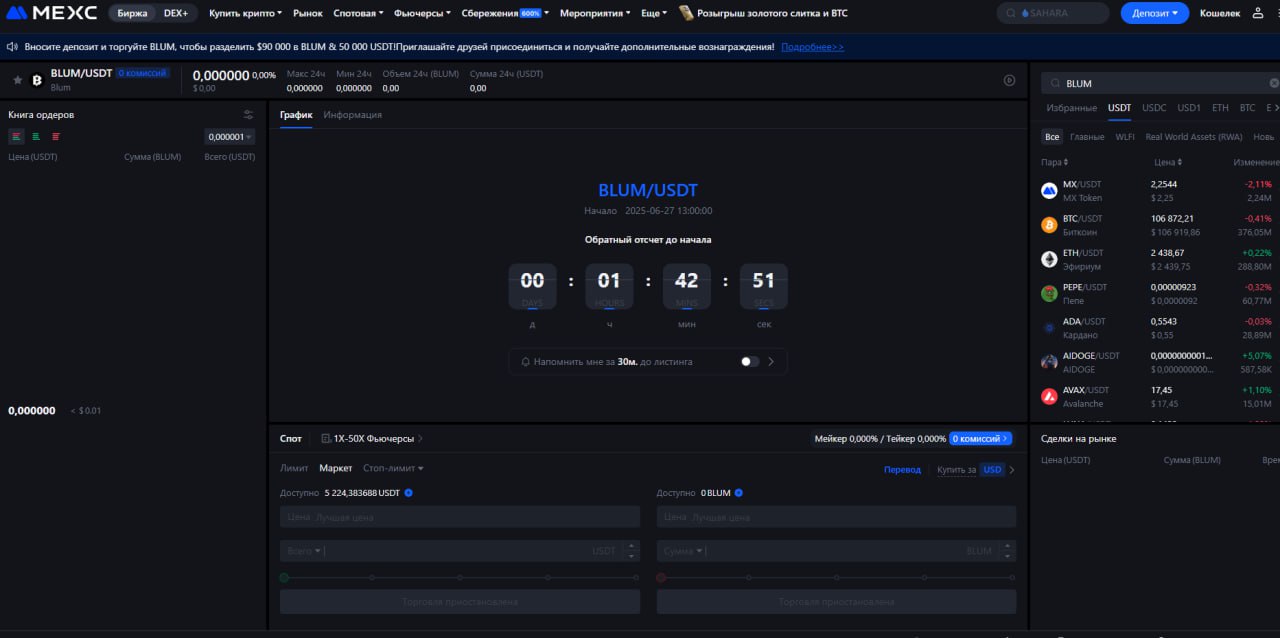Image resolution: width=1280 pixels, height=638 pixels.
Task: Select the График tab
Action: [x=296, y=115]
